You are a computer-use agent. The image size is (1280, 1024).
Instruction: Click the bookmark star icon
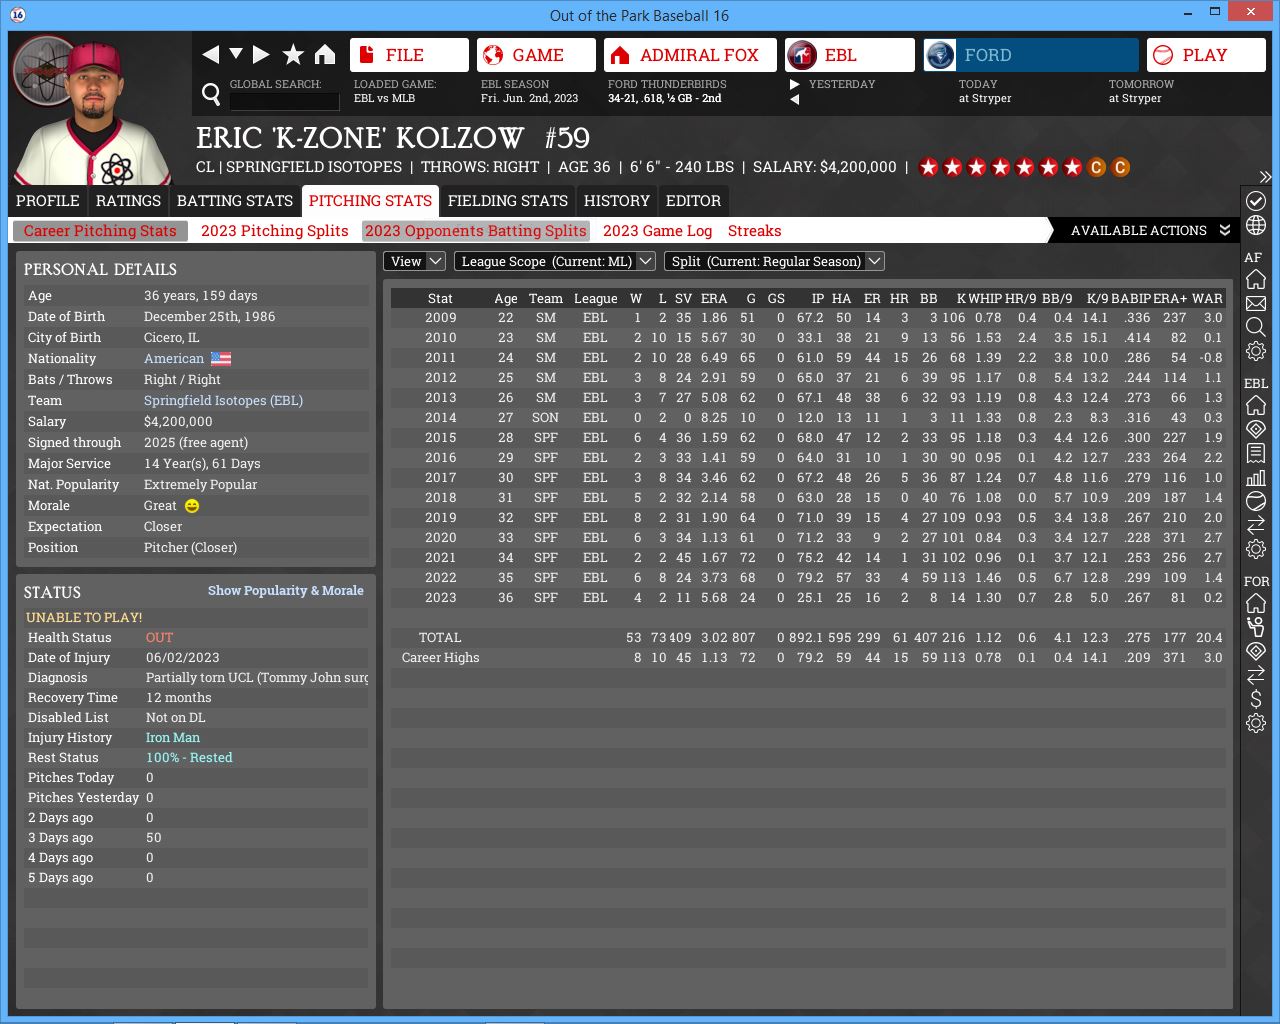coord(293,55)
